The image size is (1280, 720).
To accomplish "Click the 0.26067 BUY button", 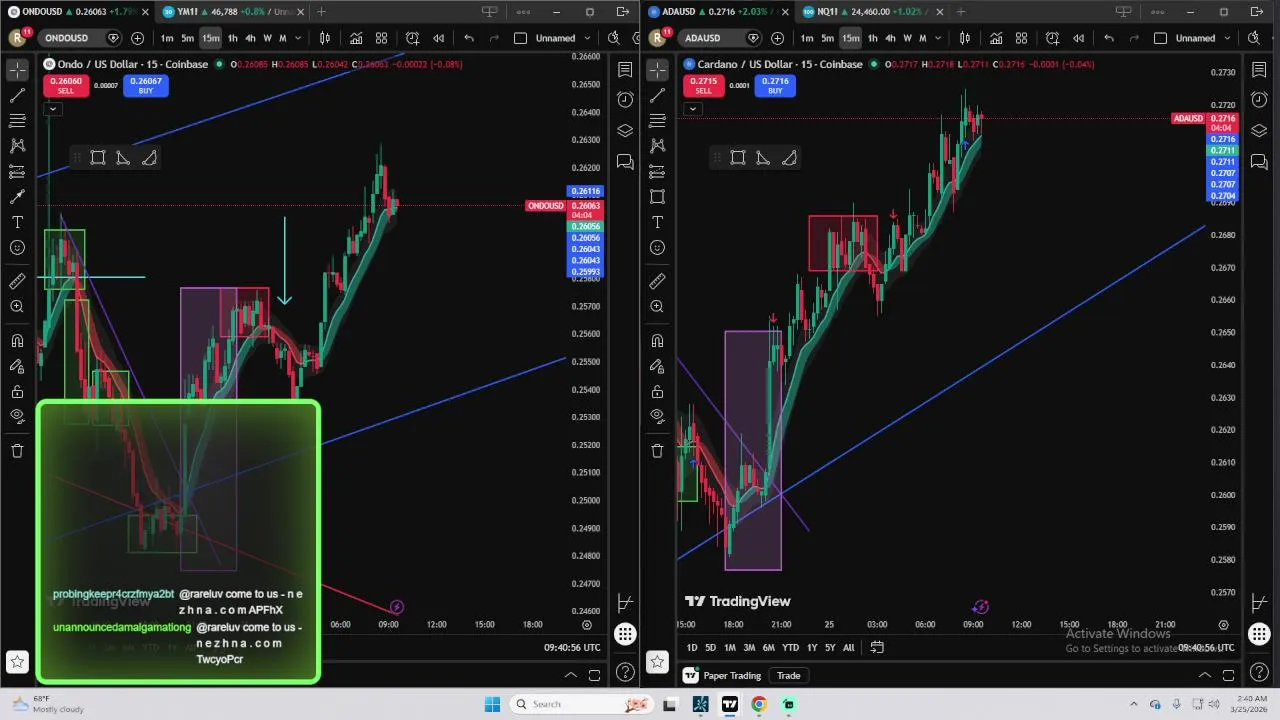I will 145,85.
